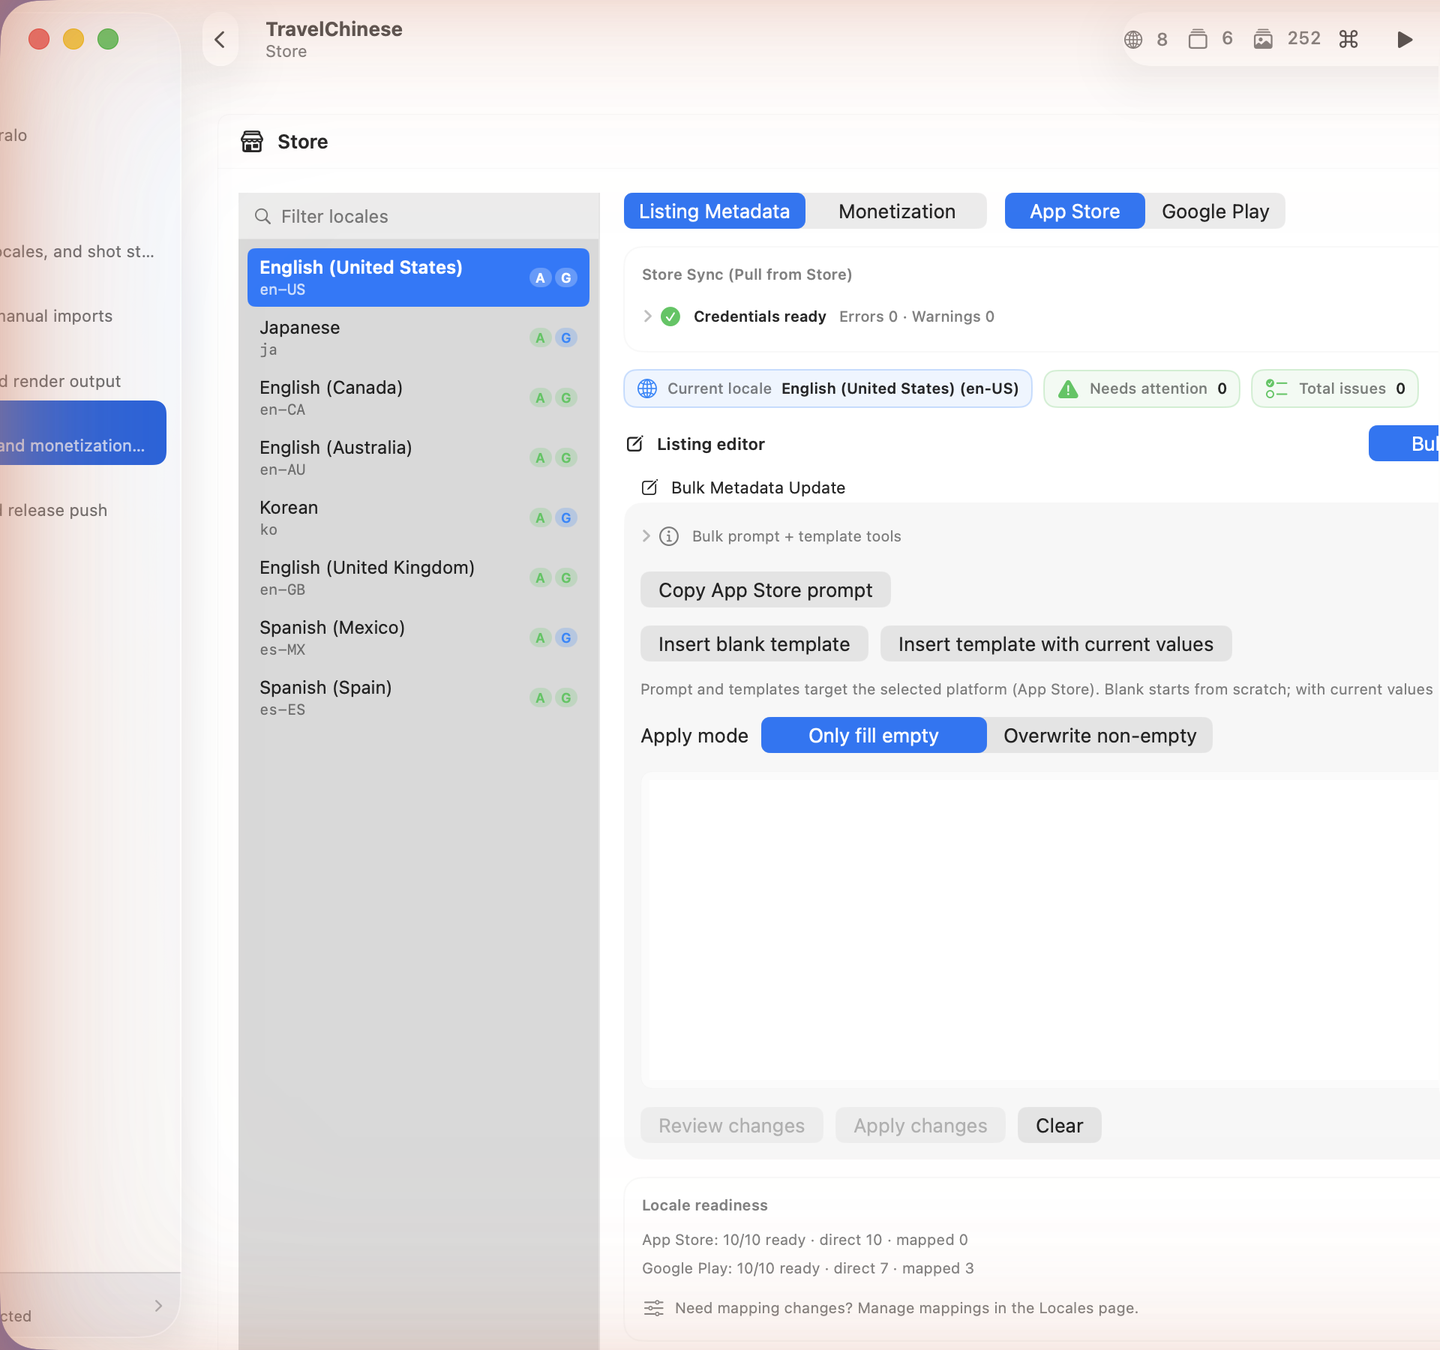1440x1350 pixels.
Task: Click the screenshots count icon showing 252
Action: point(1263,39)
